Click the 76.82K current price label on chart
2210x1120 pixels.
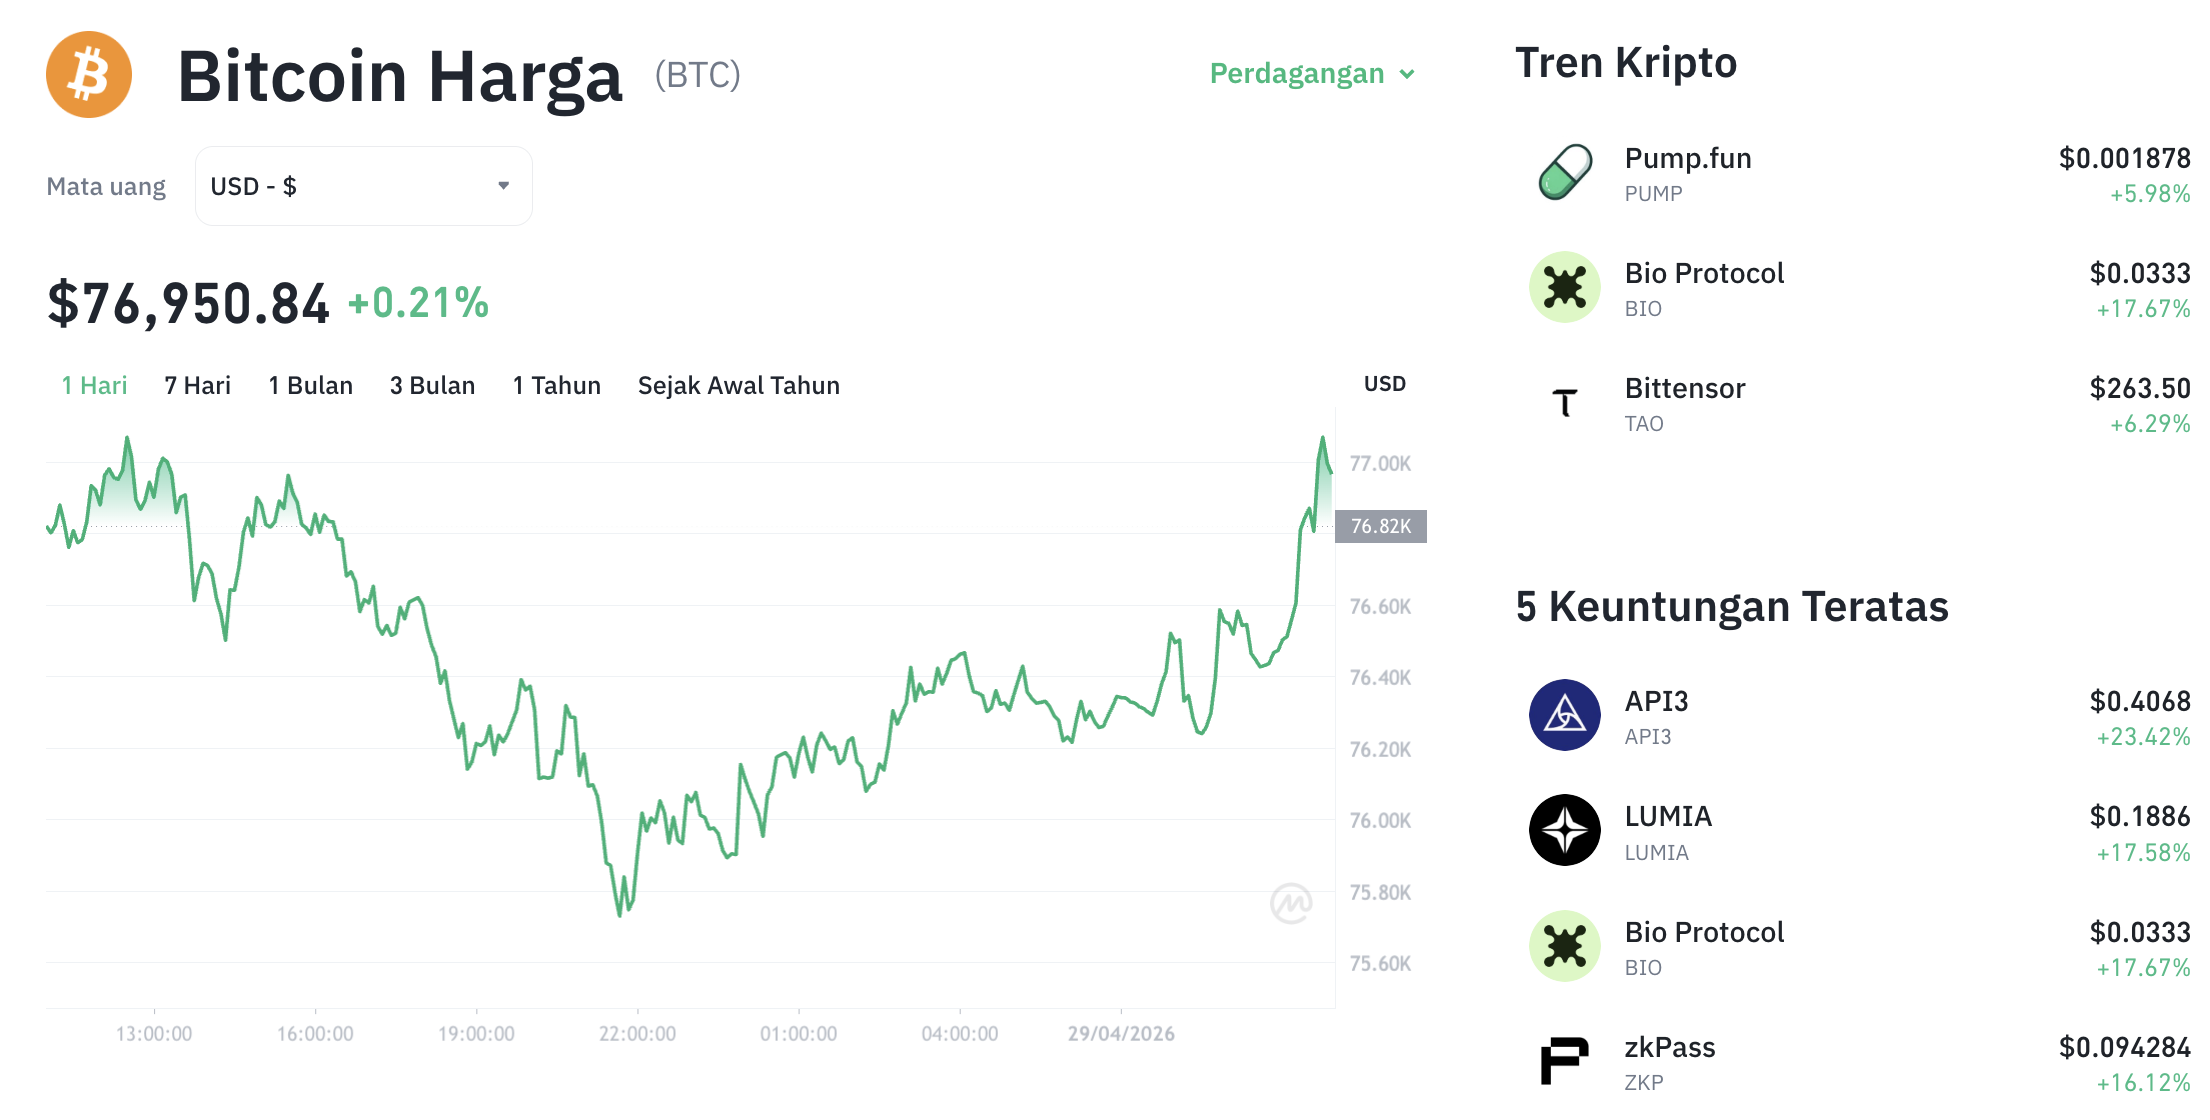[1380, 527]
